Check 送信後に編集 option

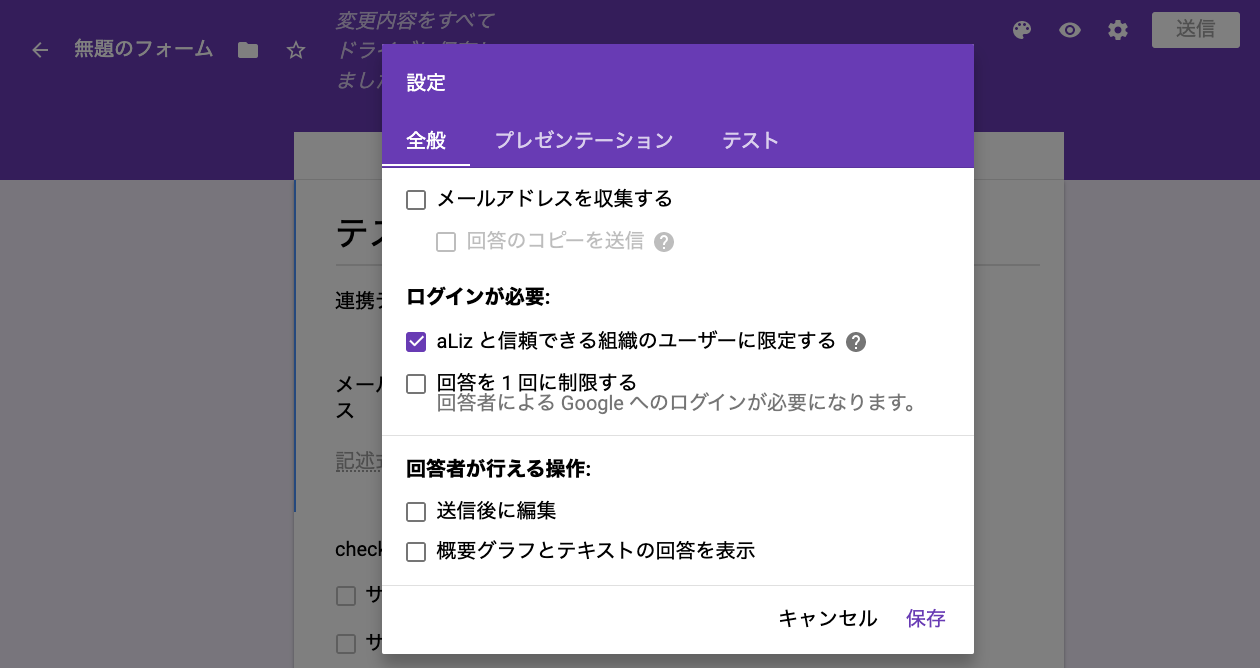416,511
